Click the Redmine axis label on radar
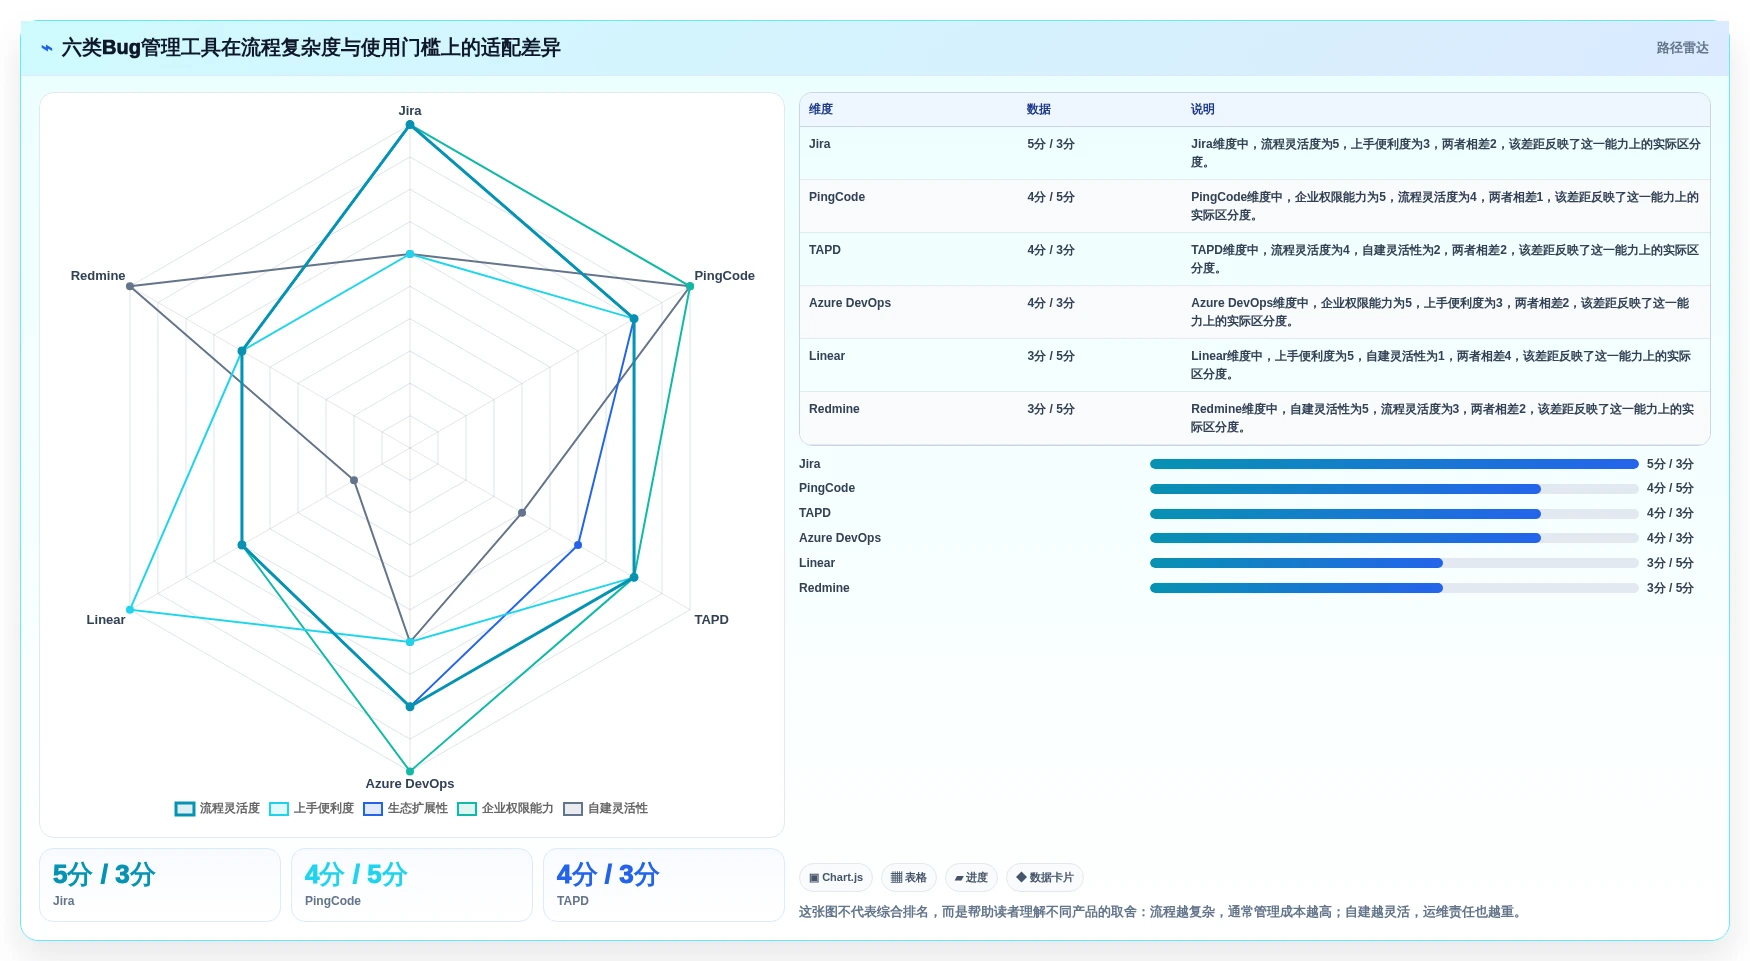The height and width of the screenshot is (961, 1750). tap(98, 276)
